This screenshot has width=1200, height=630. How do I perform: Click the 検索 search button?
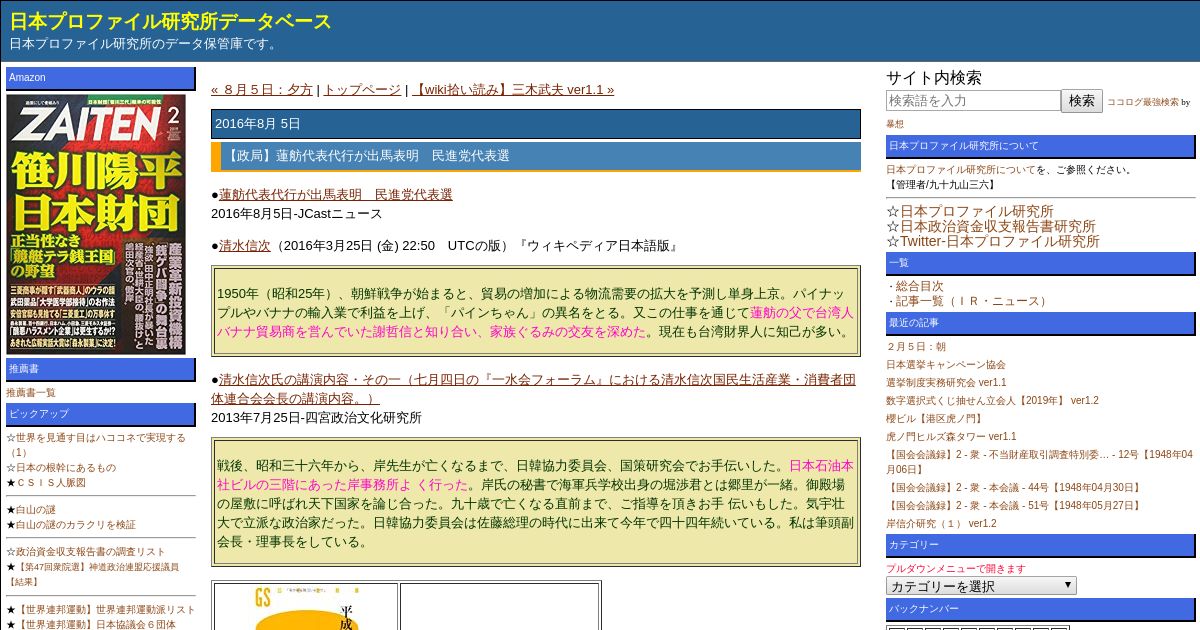click(1082, 101)
